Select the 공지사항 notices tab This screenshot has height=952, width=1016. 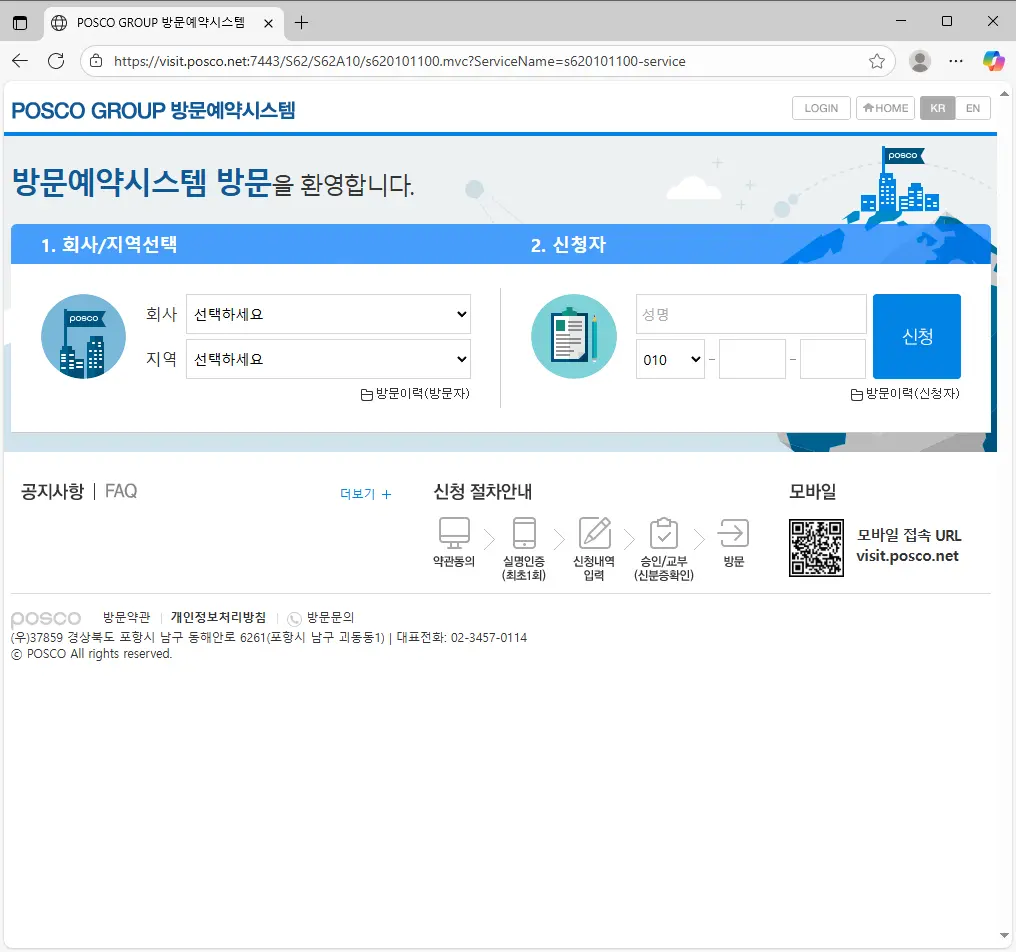coord(52,491)
